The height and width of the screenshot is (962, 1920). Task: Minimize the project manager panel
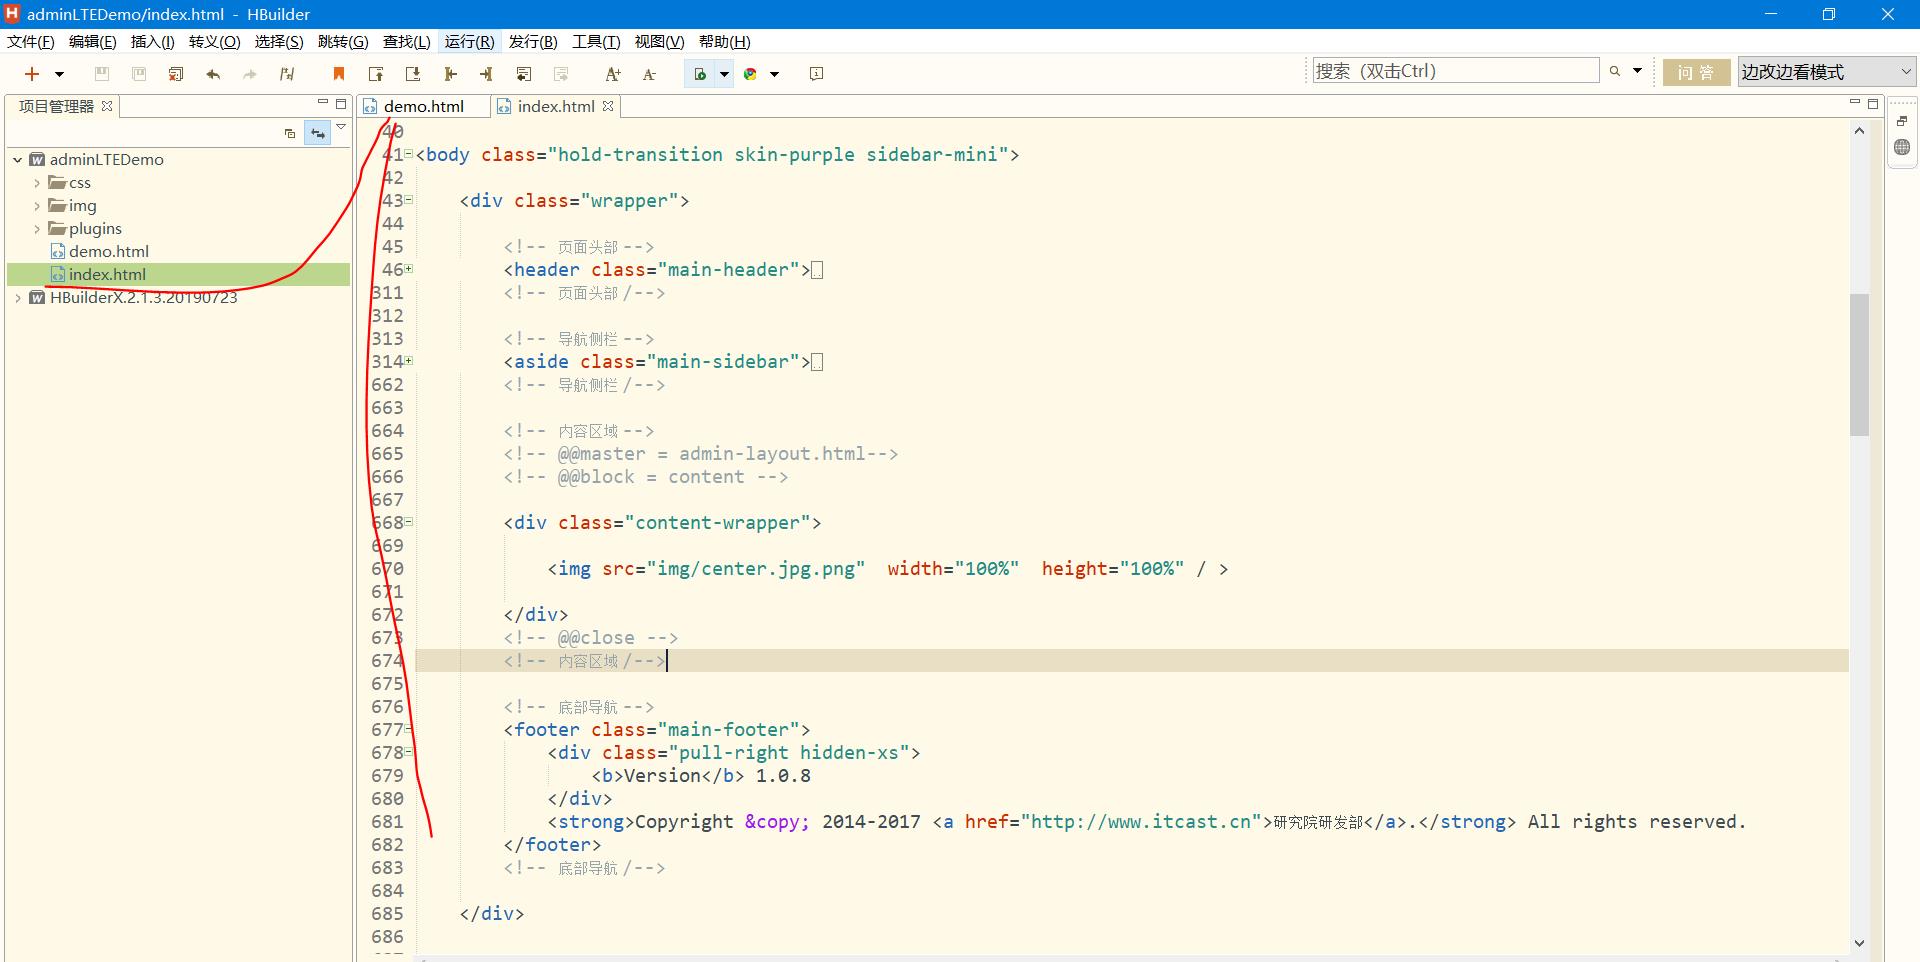click(x=322, y=102)
